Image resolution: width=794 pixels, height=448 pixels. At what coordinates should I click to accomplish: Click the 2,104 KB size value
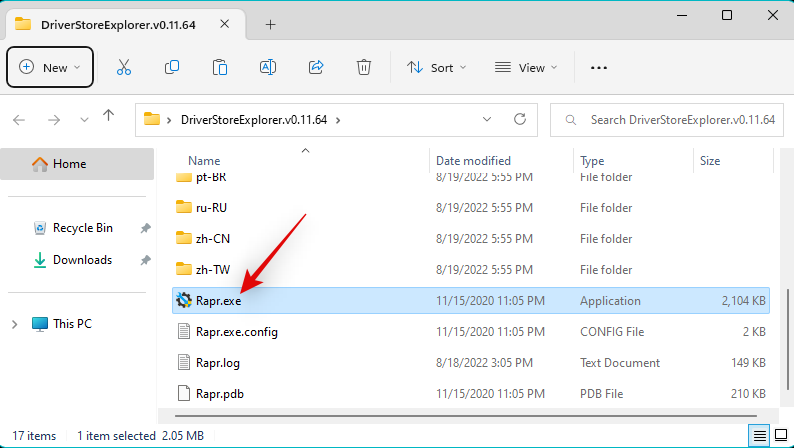coord(743,301)
